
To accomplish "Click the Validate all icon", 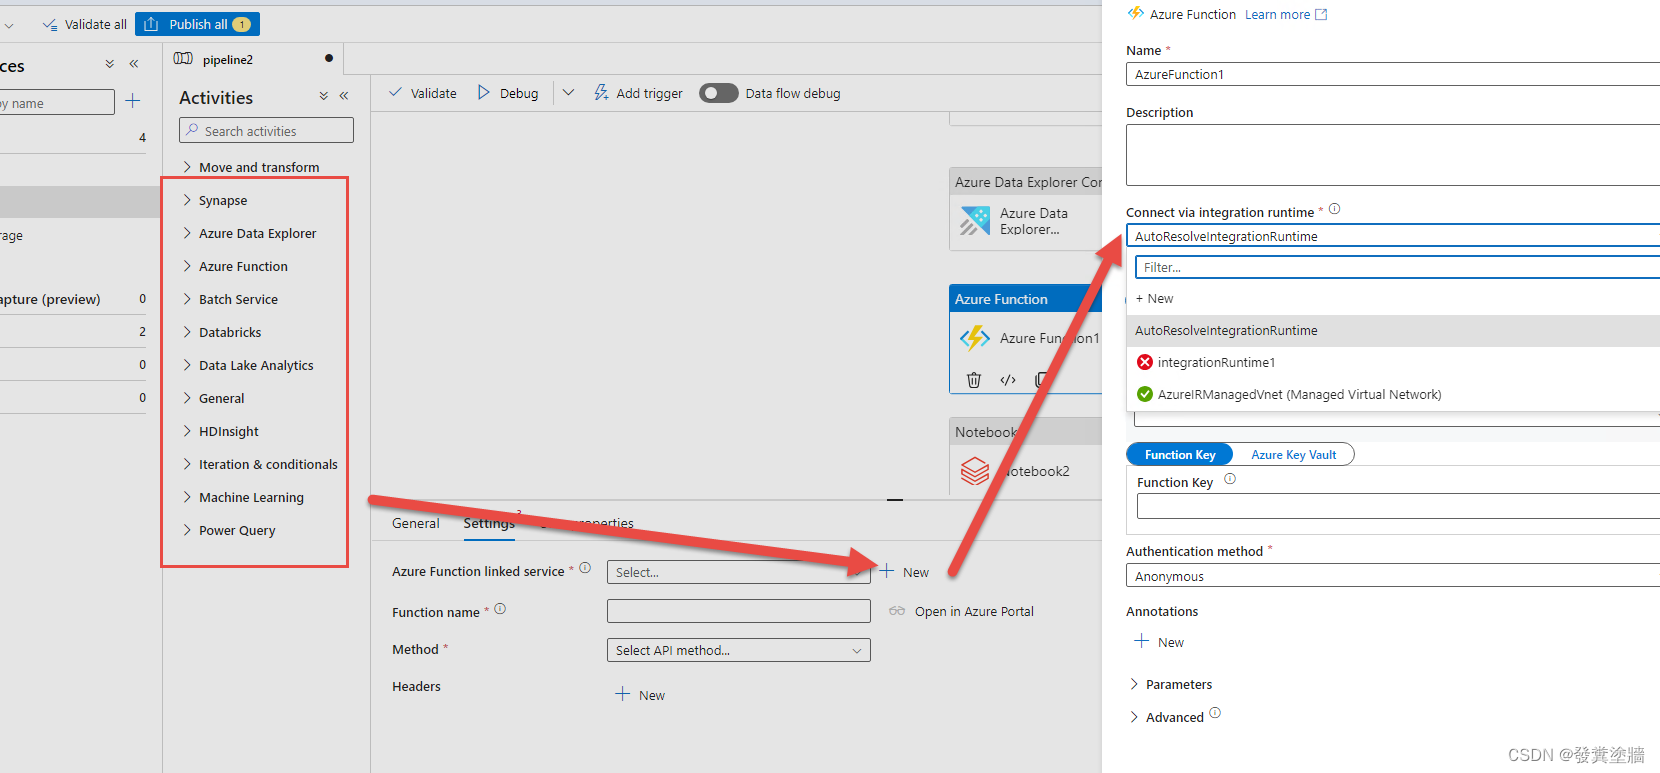I will click(x=50, y=24).
